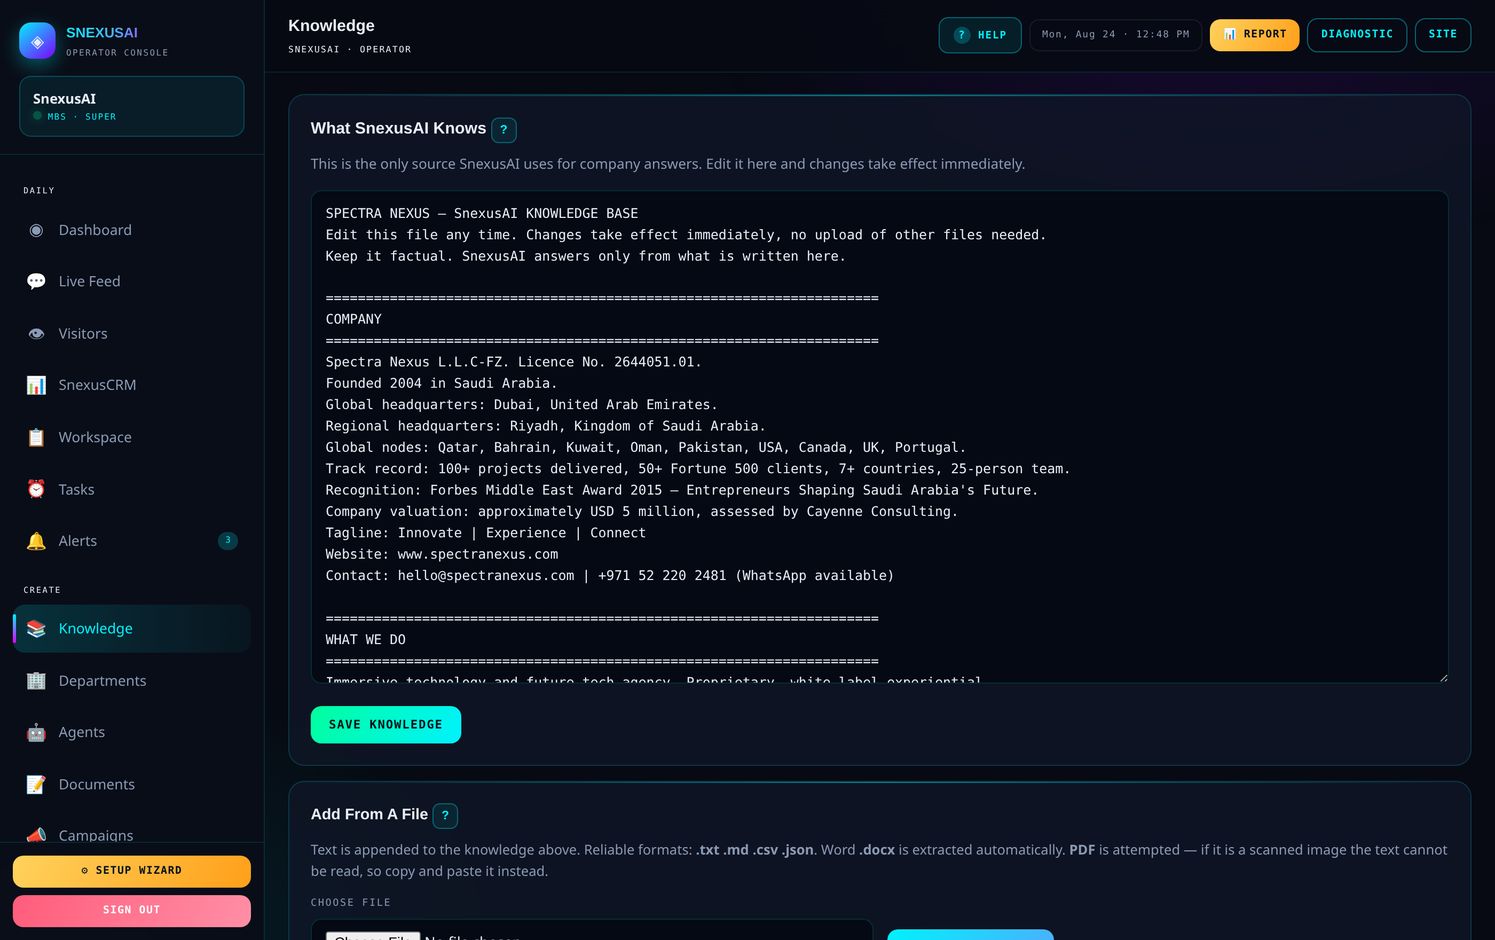This screenshot has height=940, width=1495.
Task: Open Documents from the sidebar
Action: tap(132, 785)
